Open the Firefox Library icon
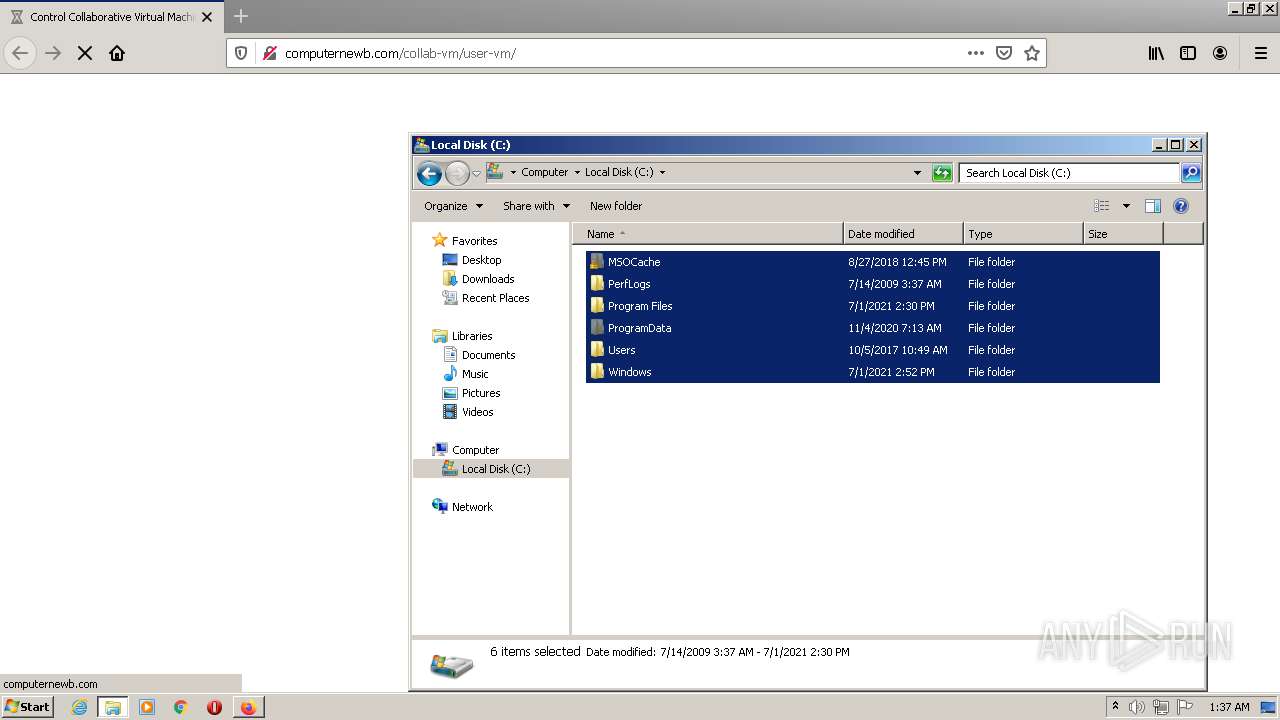The width and height of the screenshot is (1280, 720). (x=1156, y=53)
